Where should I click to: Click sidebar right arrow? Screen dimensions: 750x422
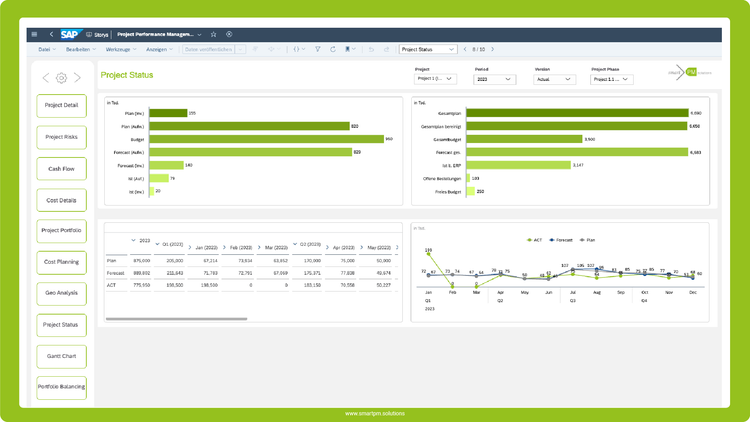(x=77, y=78)
